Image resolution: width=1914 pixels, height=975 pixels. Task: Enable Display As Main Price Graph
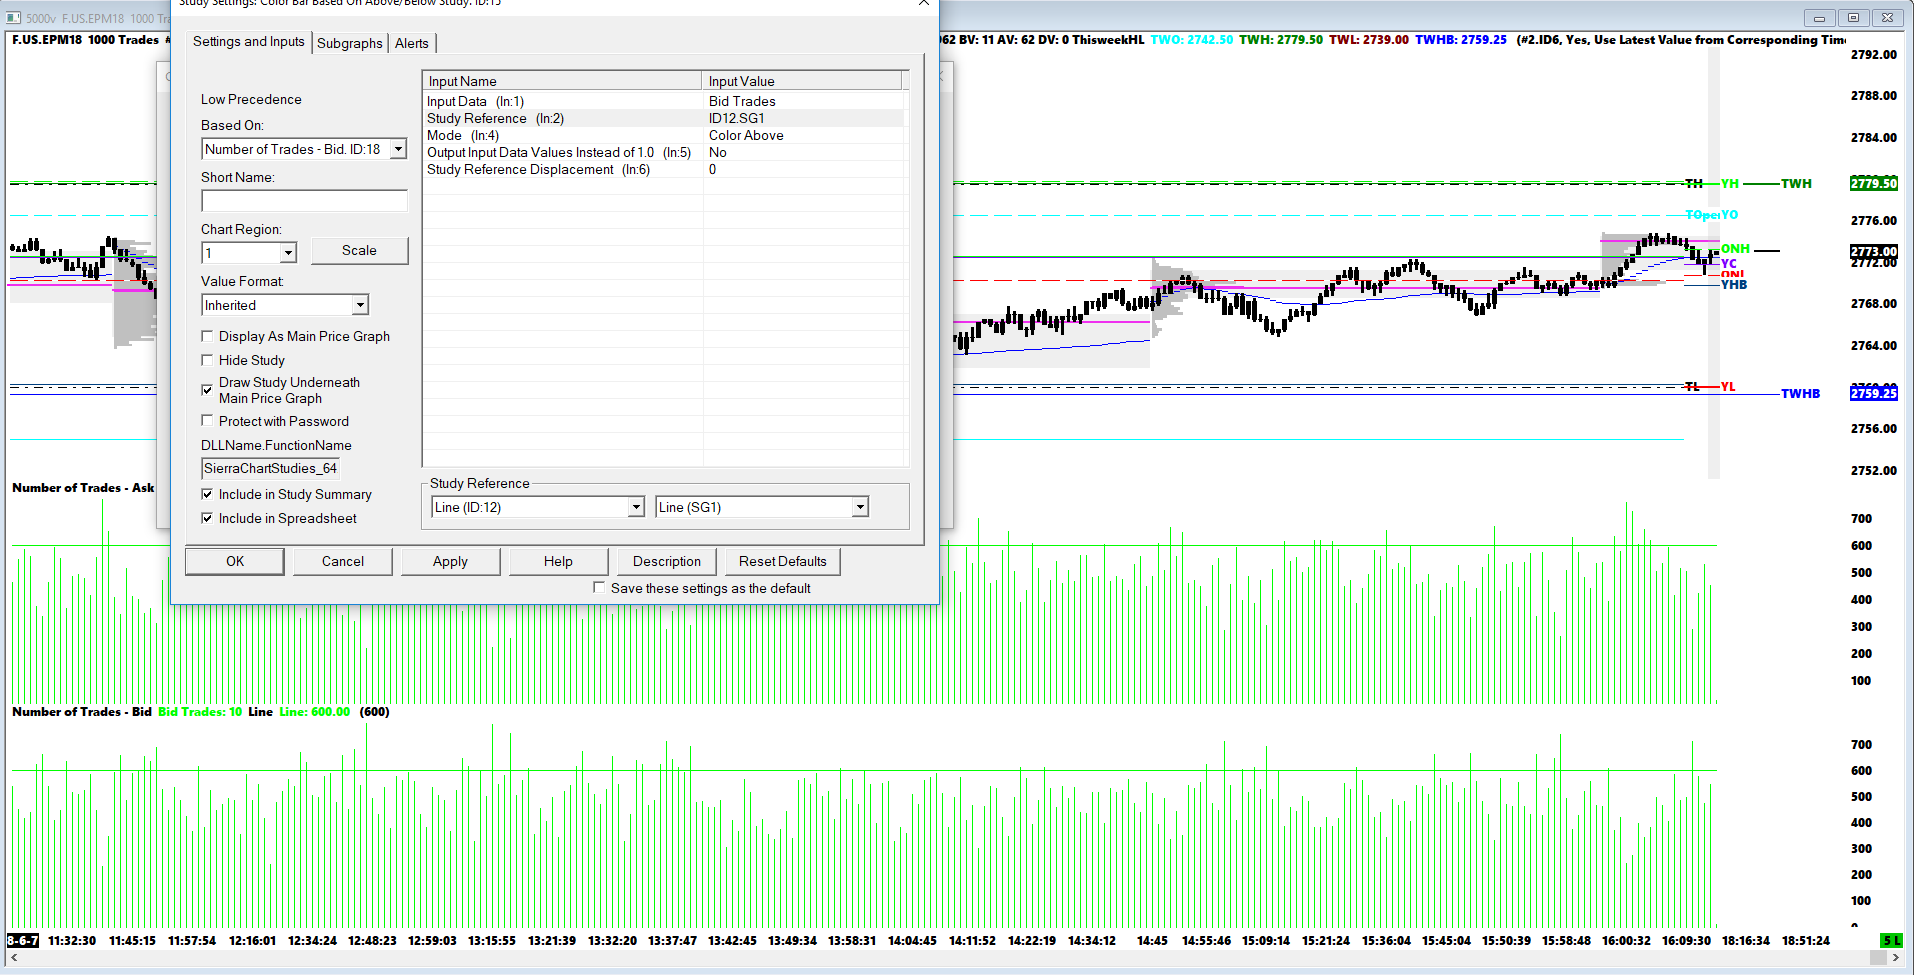pyautogui.click(x=207, y=336)
